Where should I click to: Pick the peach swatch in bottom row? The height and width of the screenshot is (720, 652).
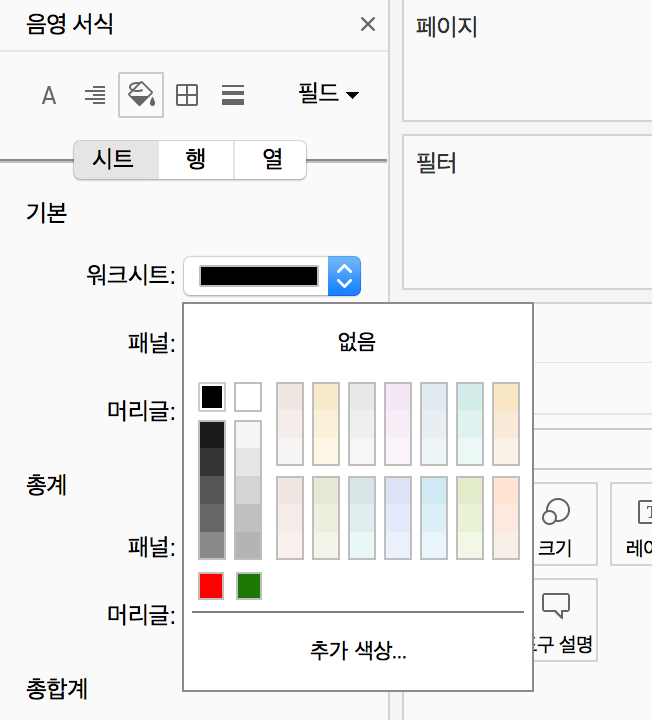point(506,518)
